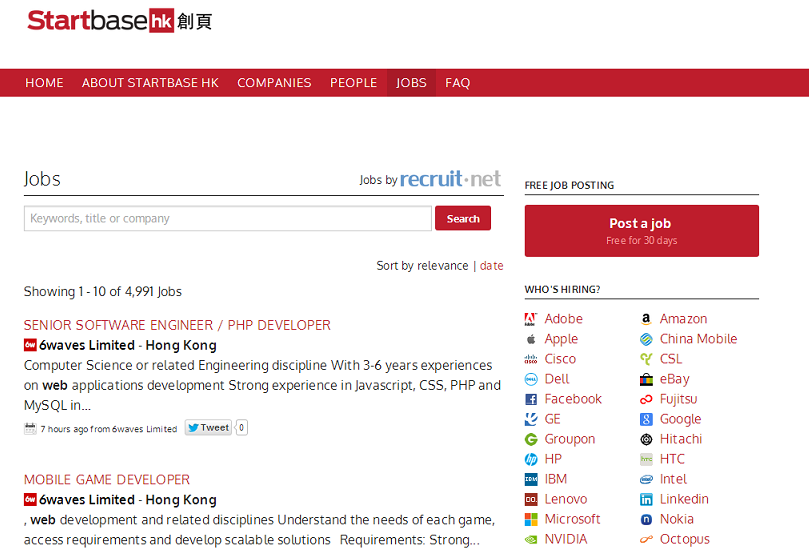Screen dimensions: 809x551
Task: Click the calendar icon beside 7 hours ago
Action: [x=30, y=428]
